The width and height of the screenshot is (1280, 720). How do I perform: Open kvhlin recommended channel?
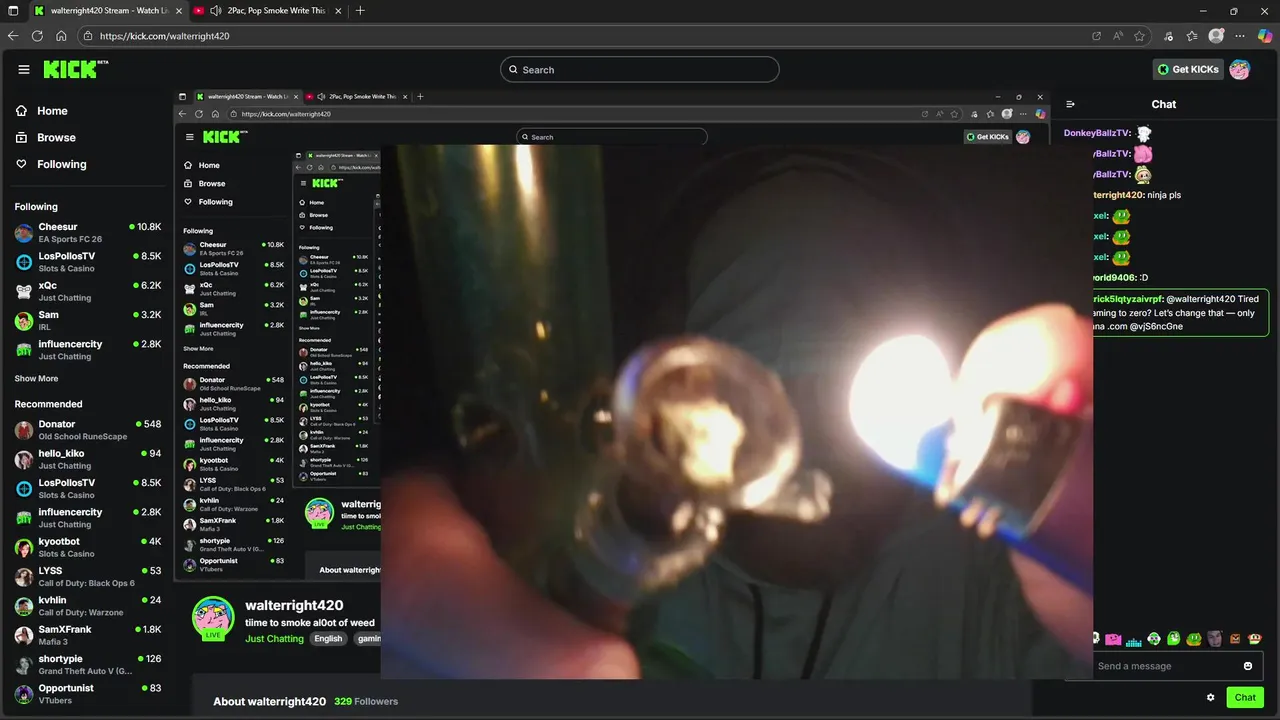click(x=88, y=606)
